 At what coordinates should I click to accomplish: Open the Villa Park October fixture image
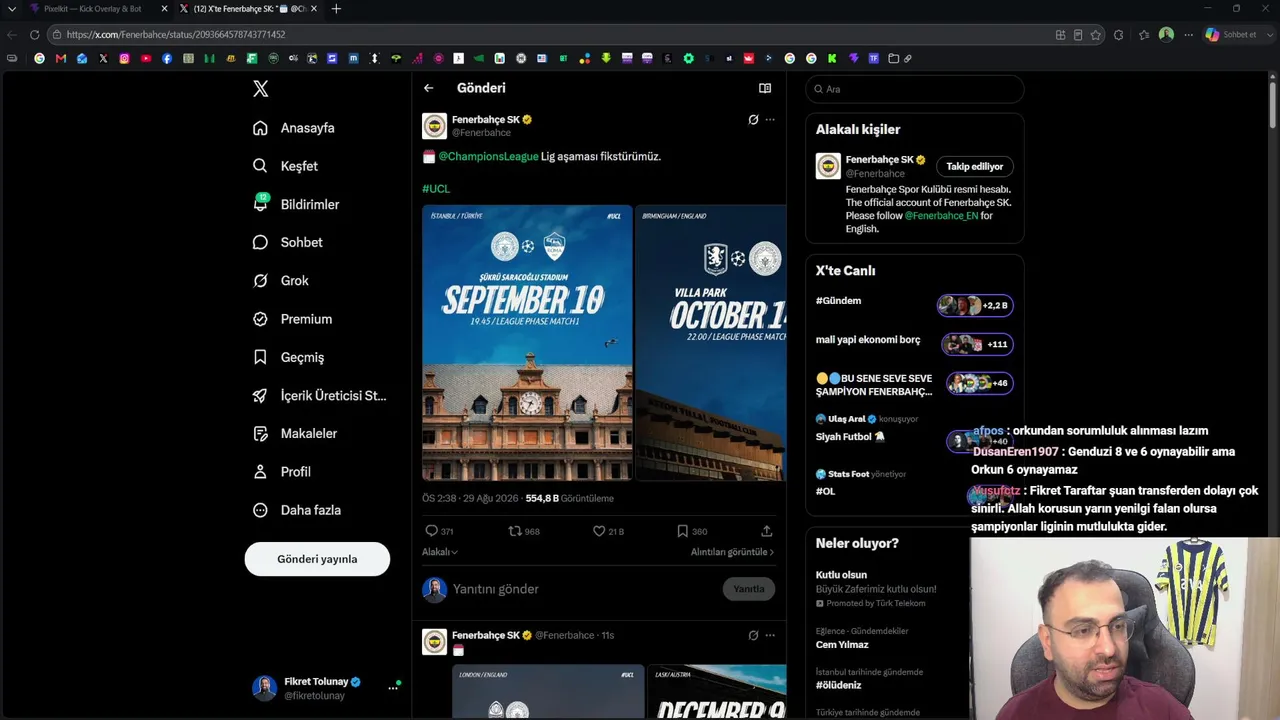click(711, 343)
